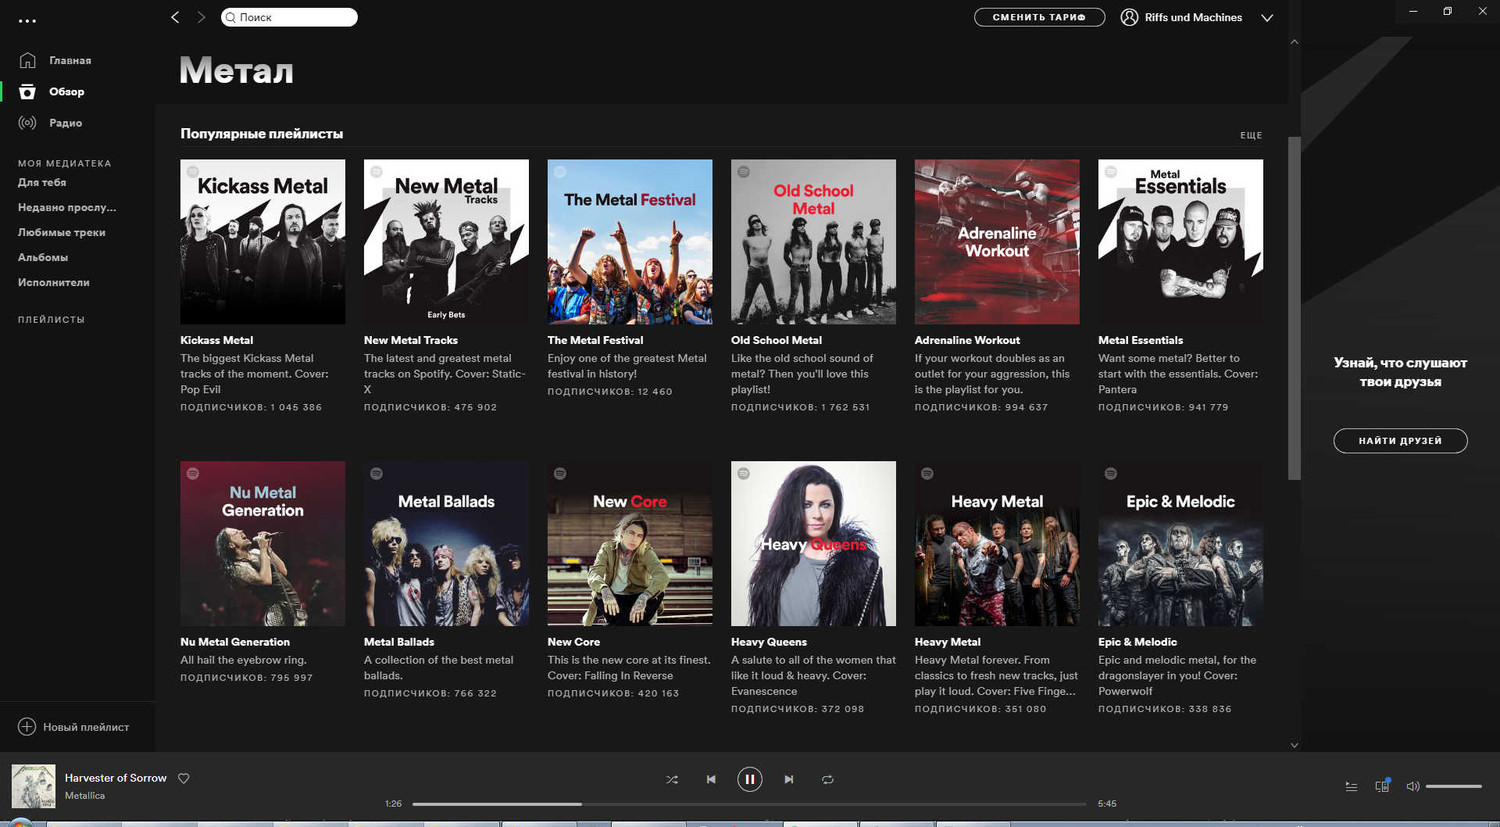The width and height of the screenshot is (1500, 827).
Task: Go back with the left arrow
Action: pos(175,17)
